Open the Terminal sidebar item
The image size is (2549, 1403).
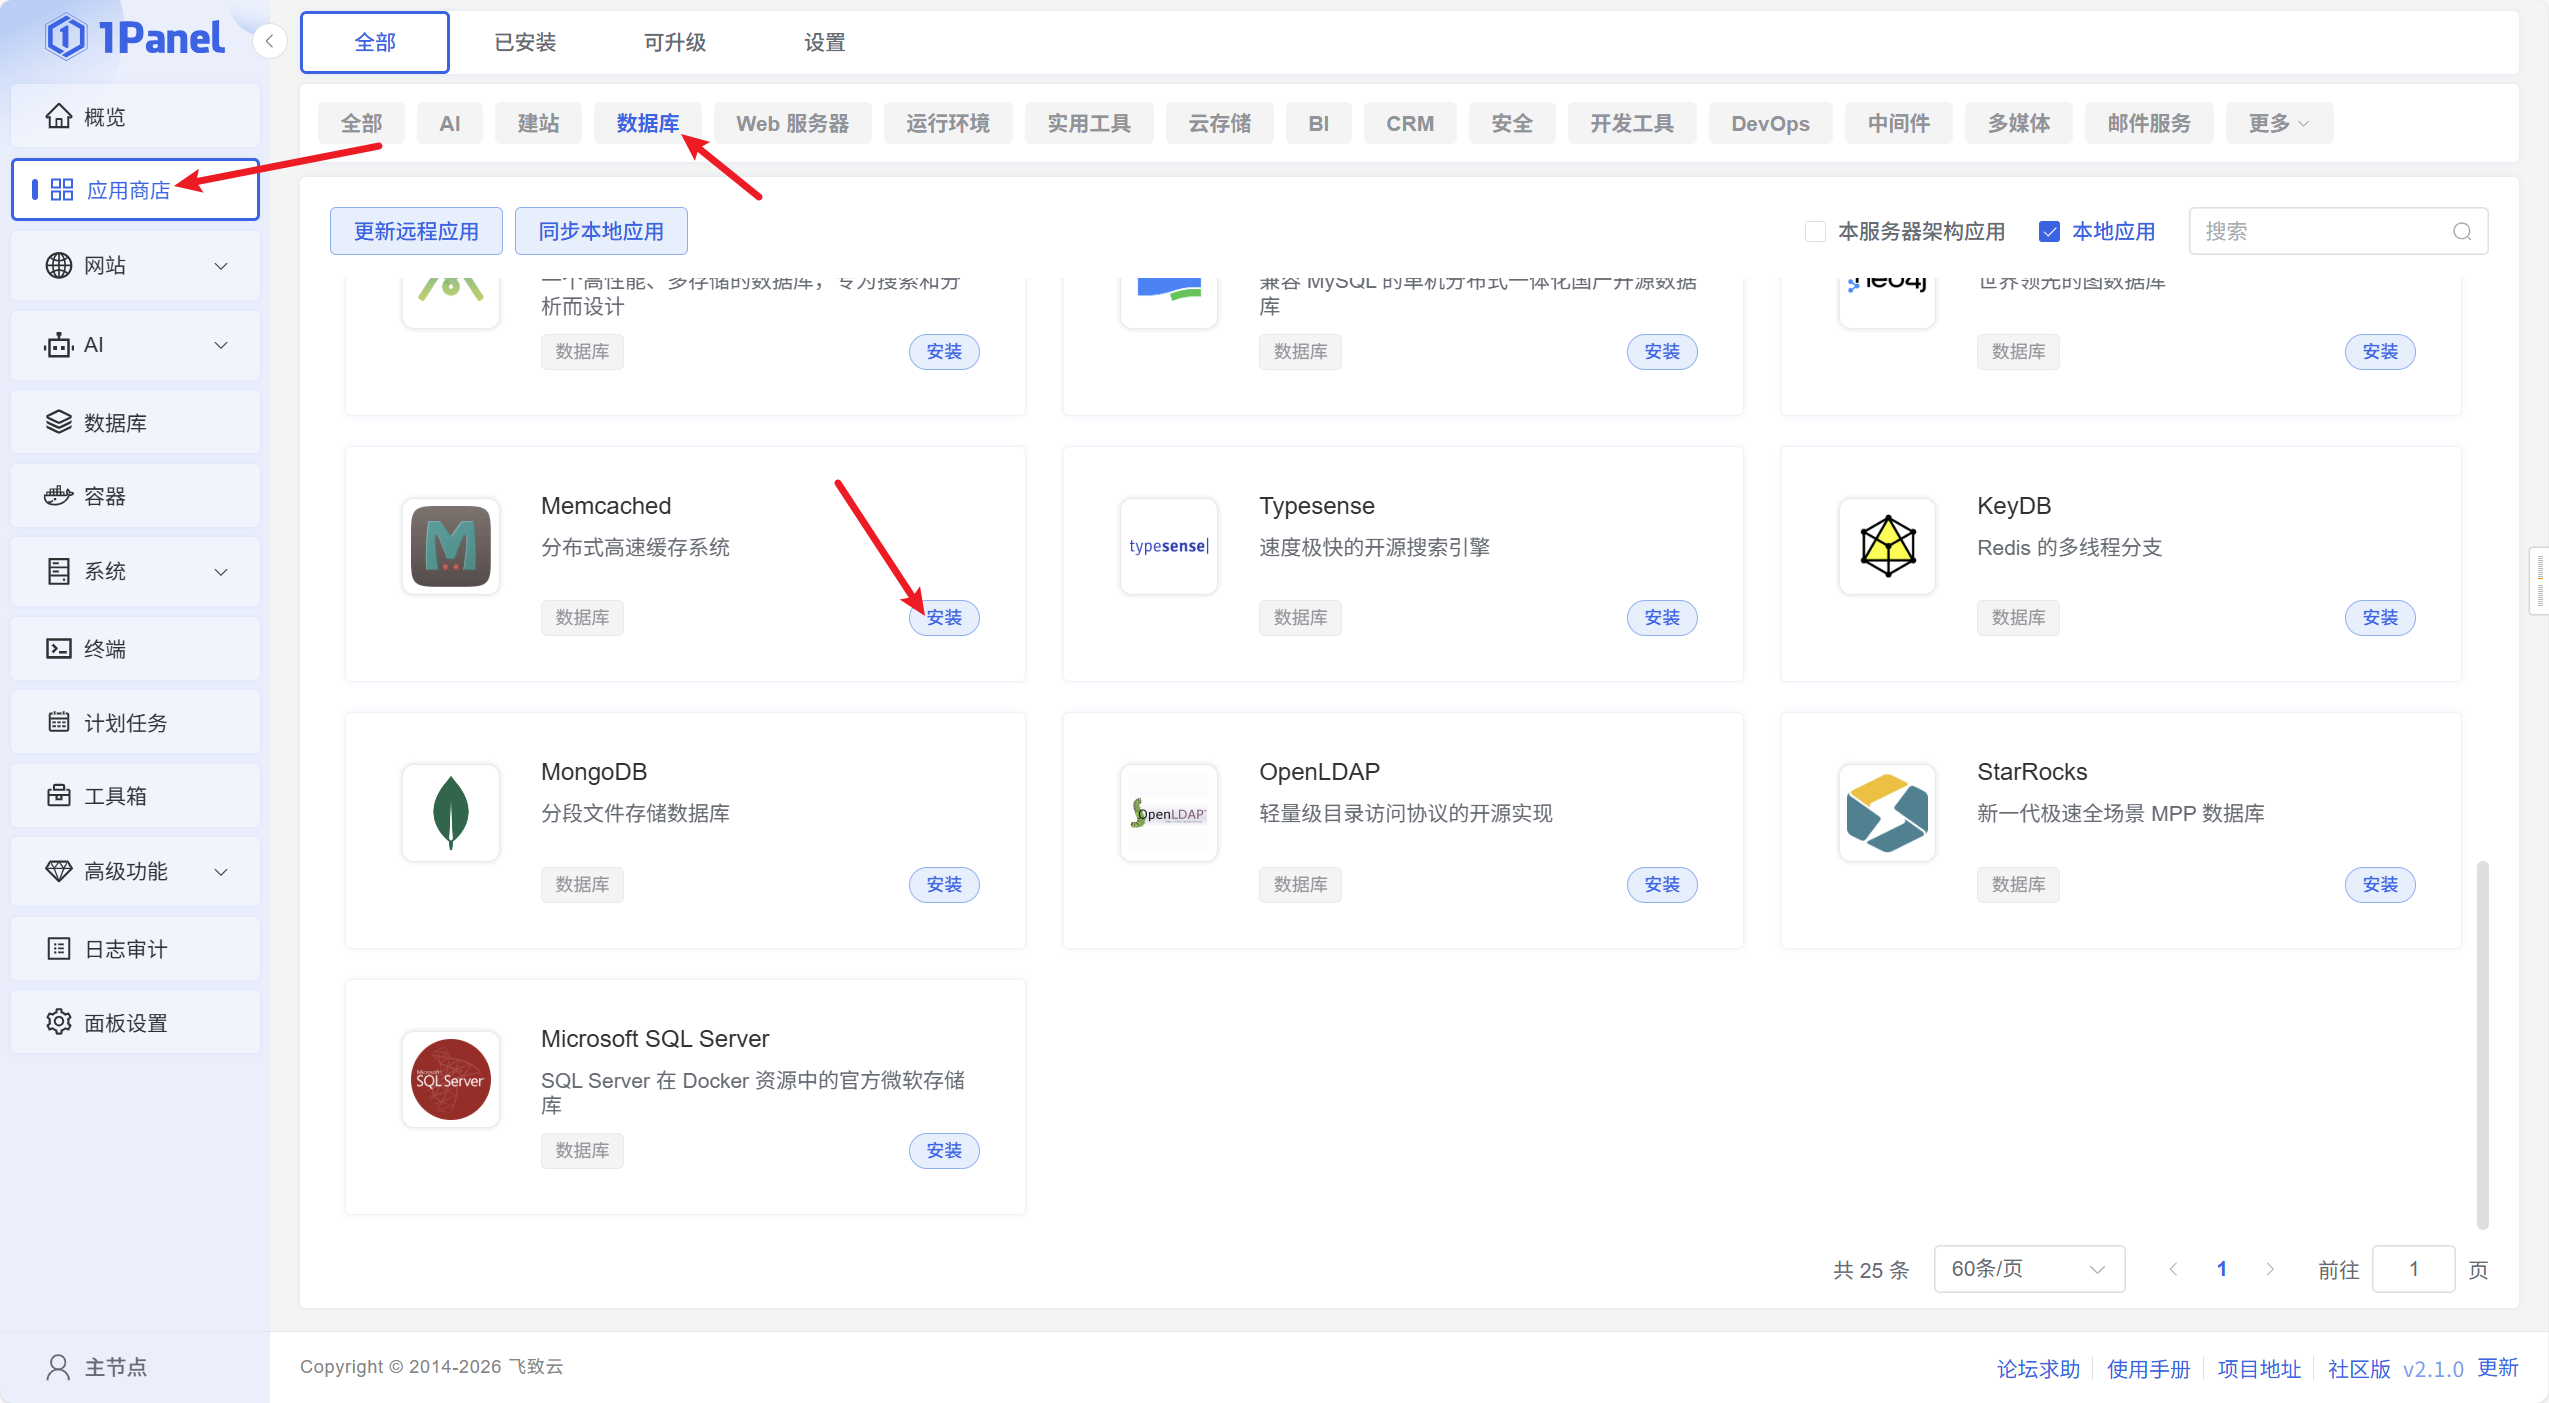104,649
